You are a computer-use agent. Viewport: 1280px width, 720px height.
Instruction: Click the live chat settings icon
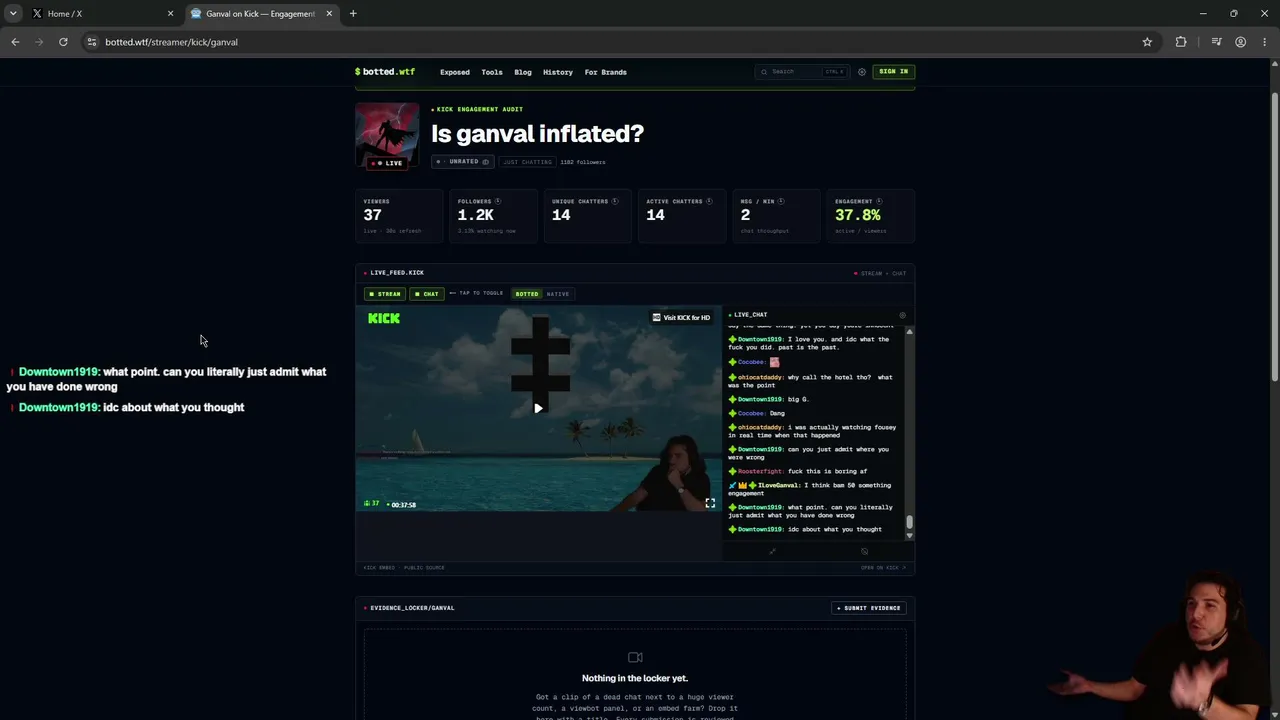902,315
